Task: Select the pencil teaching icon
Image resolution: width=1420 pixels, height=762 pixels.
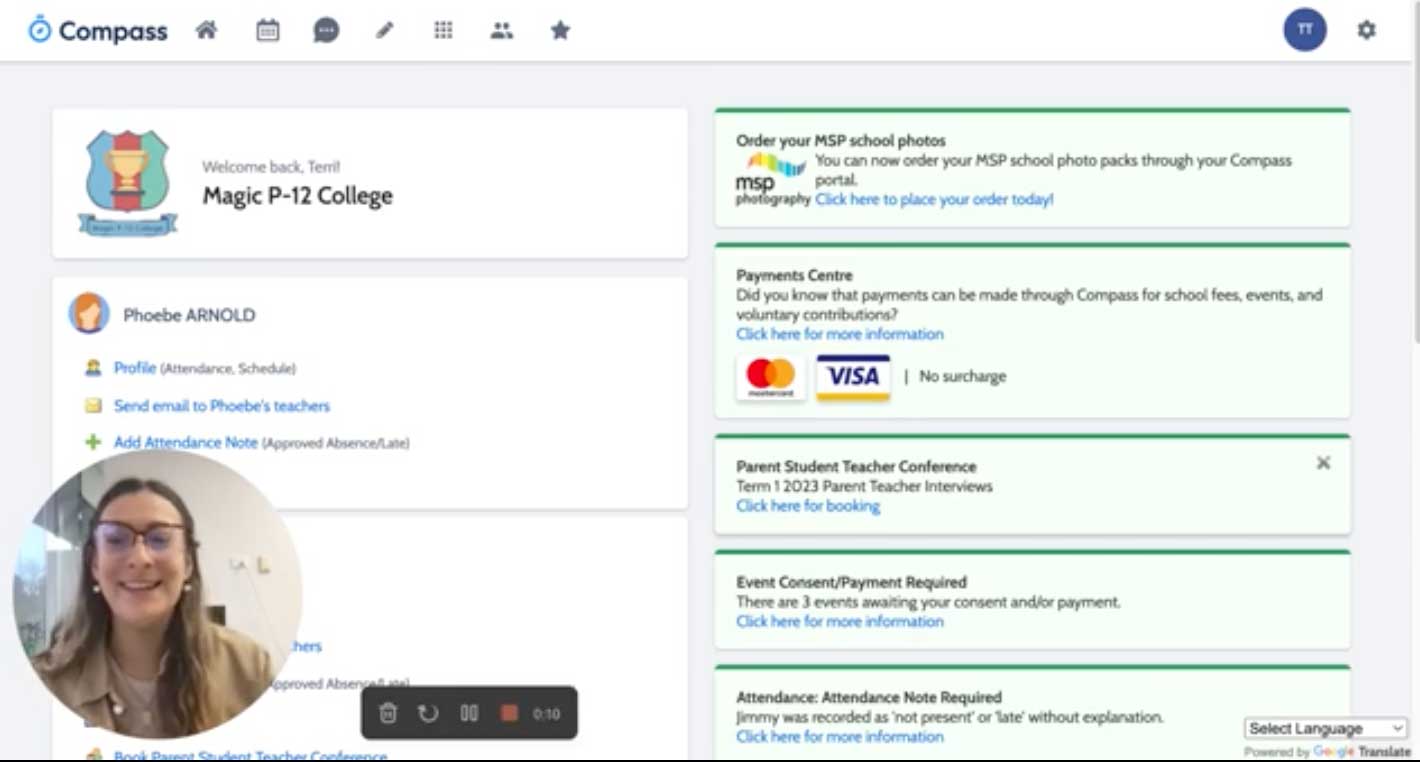Action: pos(383,30)
